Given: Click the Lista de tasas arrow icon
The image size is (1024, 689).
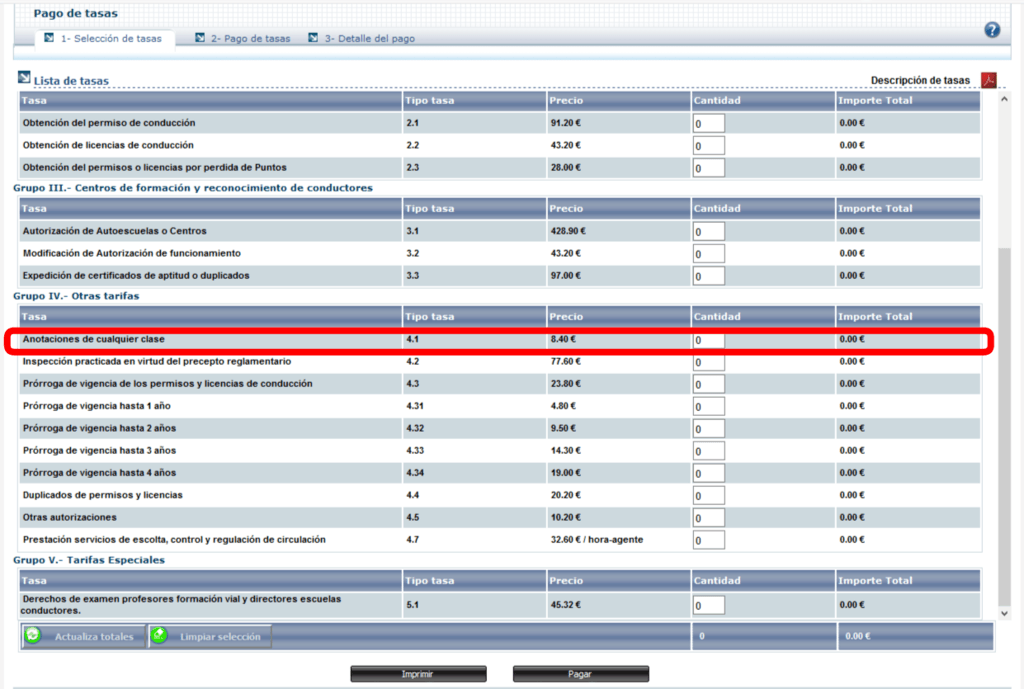Looking at the screenshot, I should tap(24, 78).
